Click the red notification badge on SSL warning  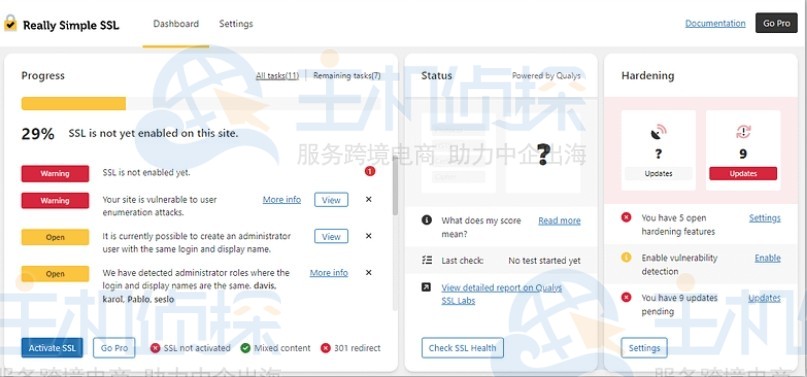point(370,171)
